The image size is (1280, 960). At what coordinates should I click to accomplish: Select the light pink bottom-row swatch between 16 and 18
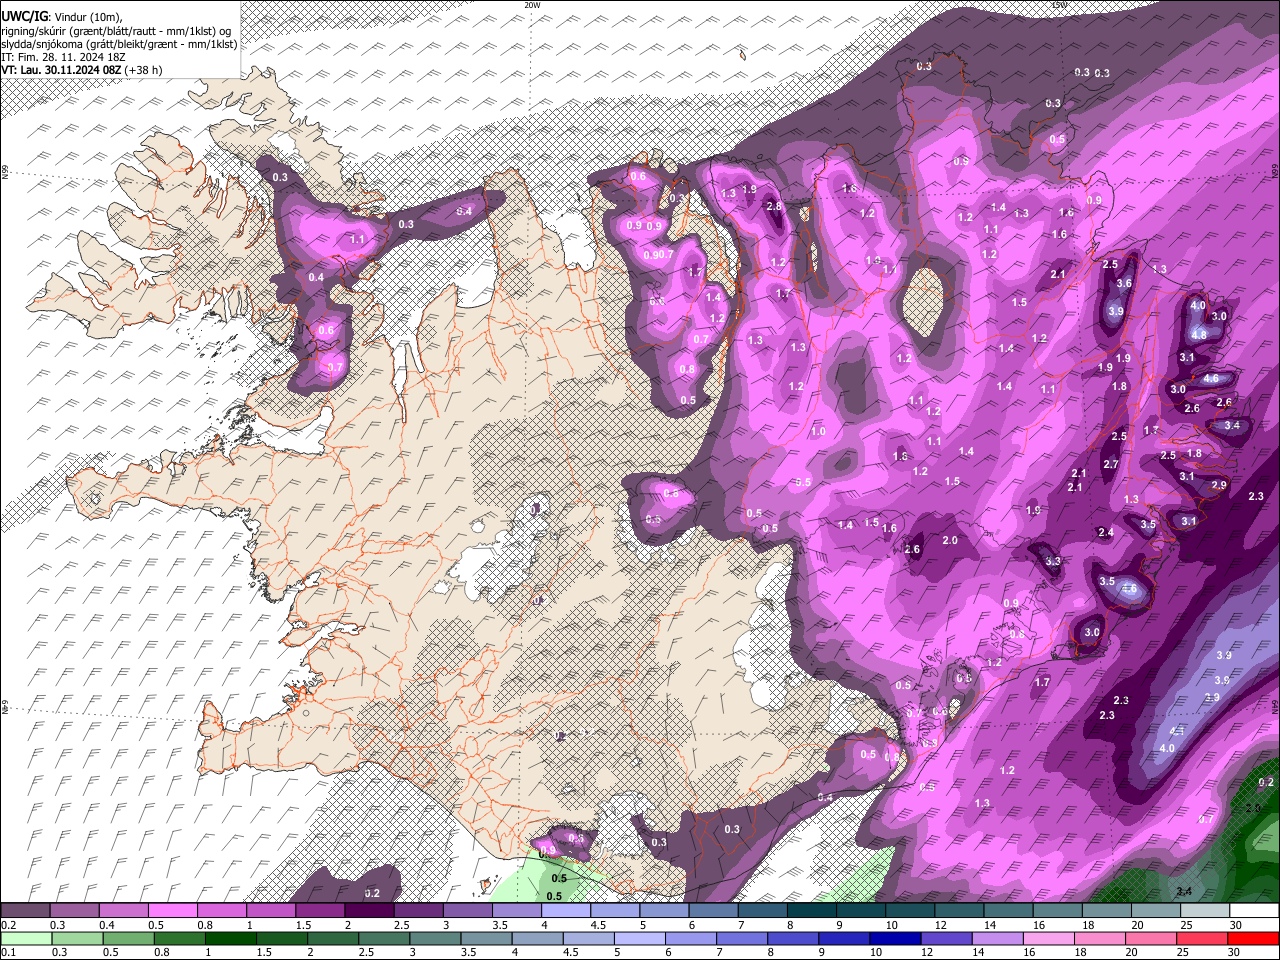pos(1050,939)
